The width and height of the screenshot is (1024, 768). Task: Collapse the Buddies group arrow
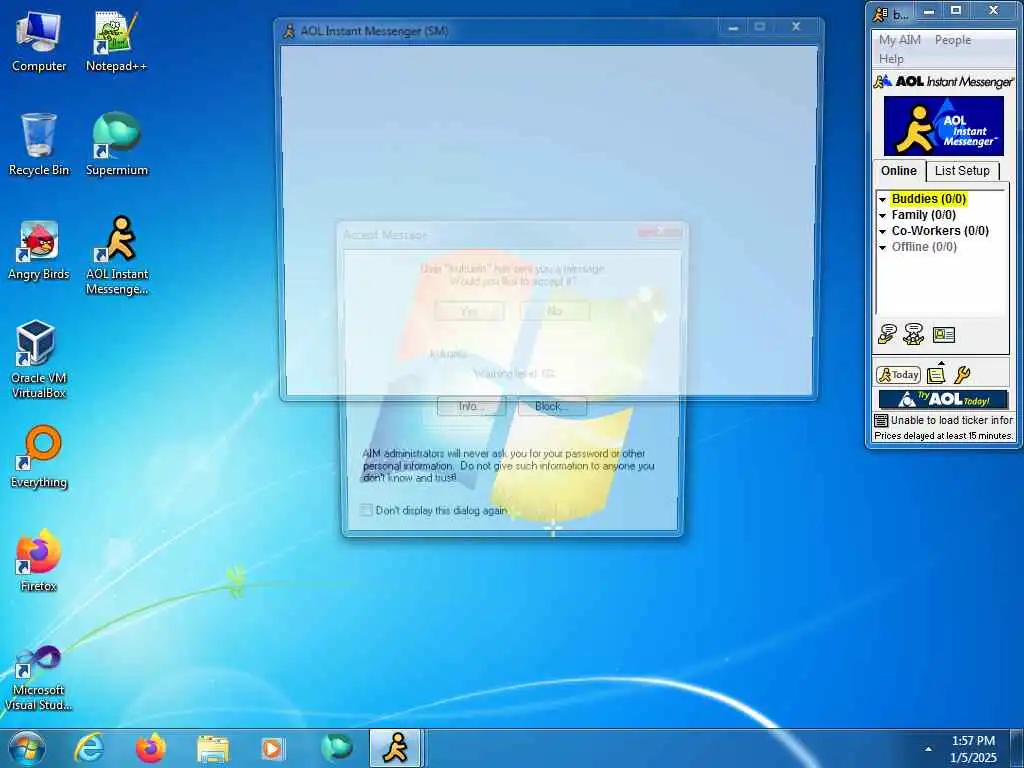coord(882,199)
